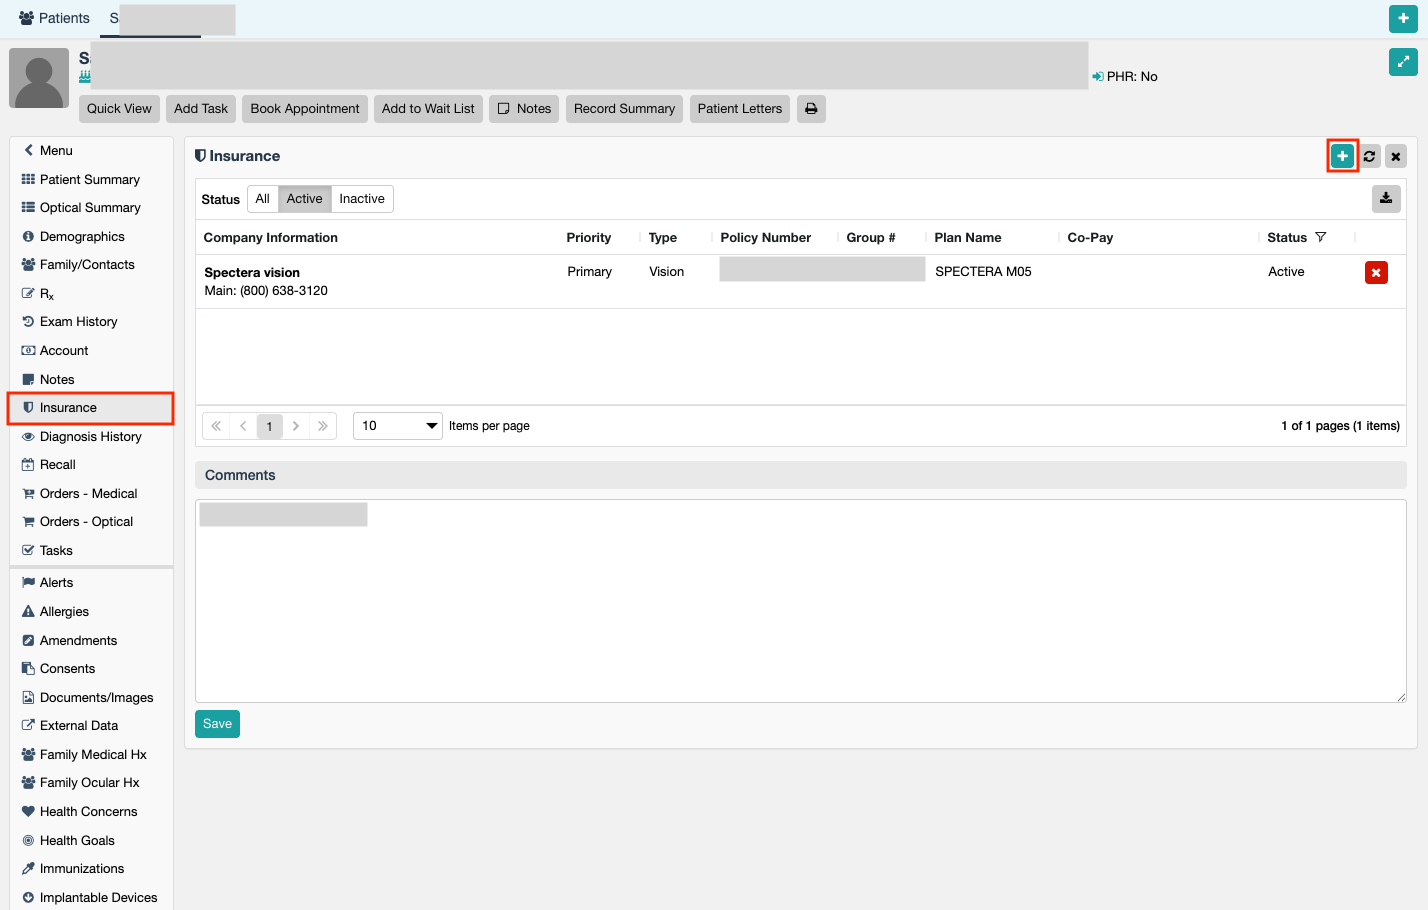Select the Inactive status filter

coord(362,199)
